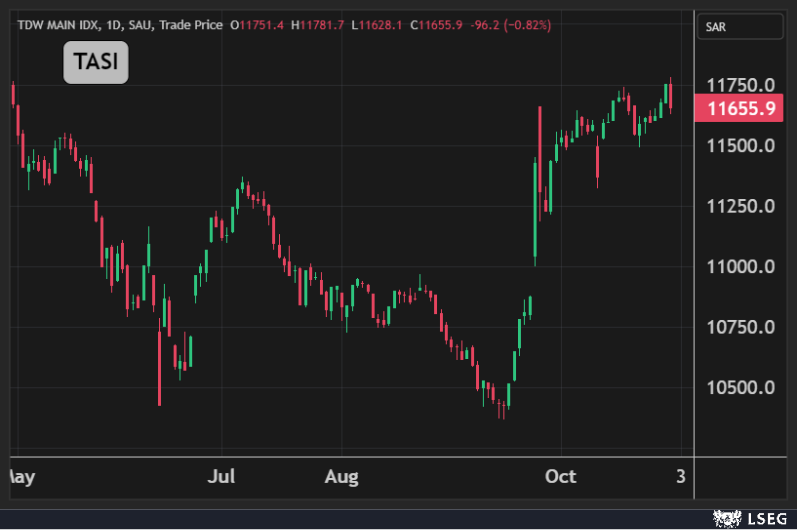Click the High value 11781.7 in legend
Image resolution: width=797 pixels, height=530 pixels.
(x=319, y=23)
